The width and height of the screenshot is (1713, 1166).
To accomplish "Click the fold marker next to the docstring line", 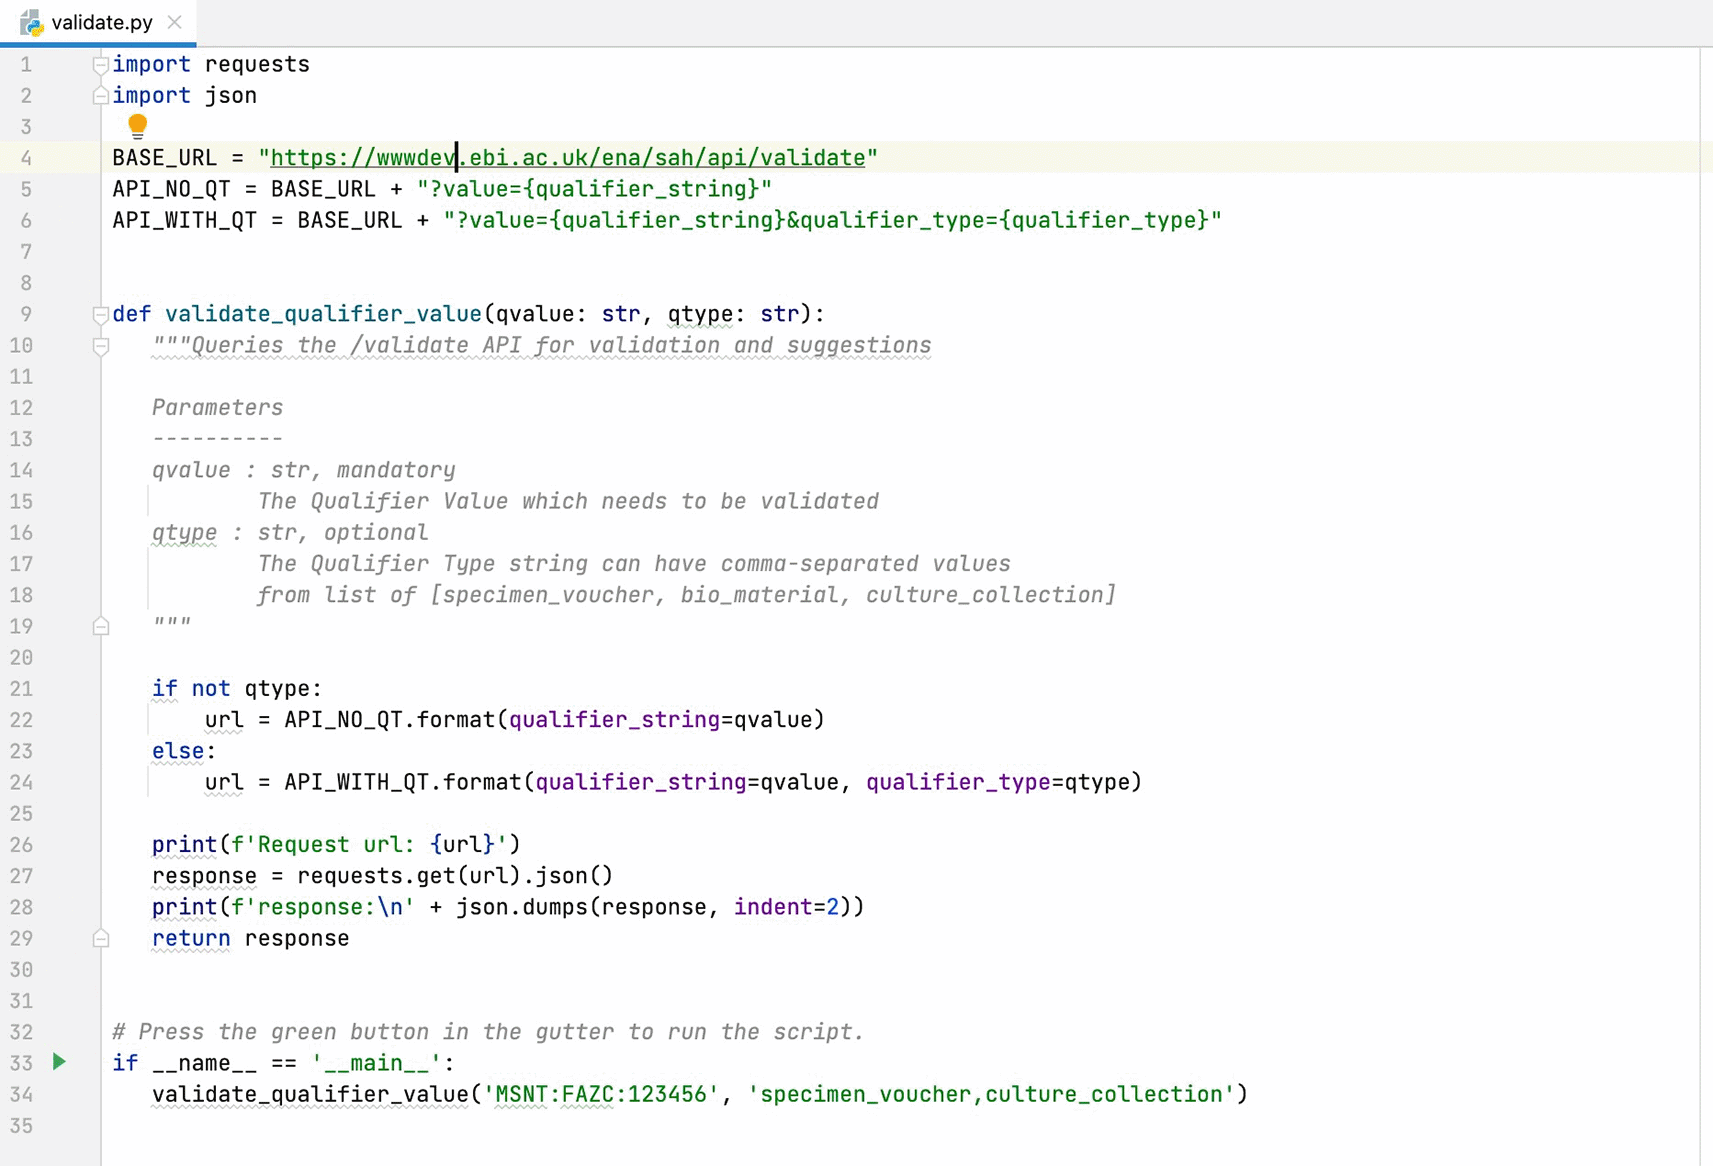I will coord(100,345).
